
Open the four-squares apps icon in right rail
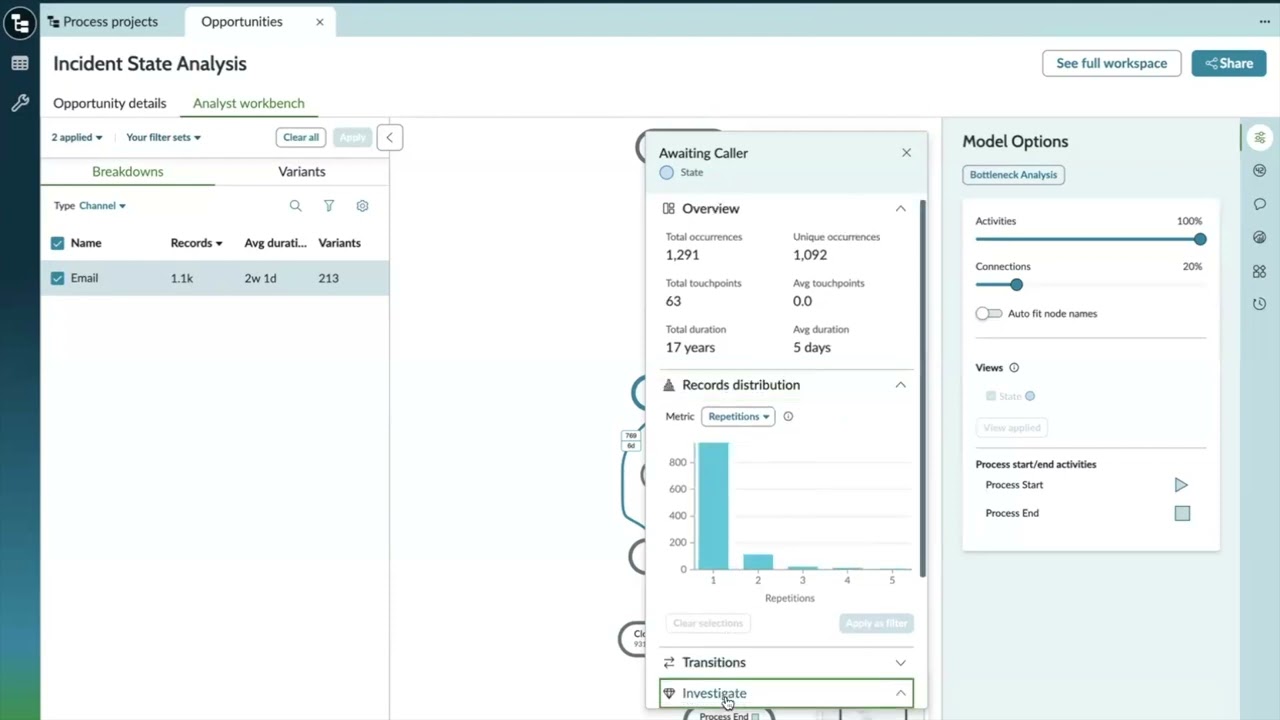[1260, 271]
